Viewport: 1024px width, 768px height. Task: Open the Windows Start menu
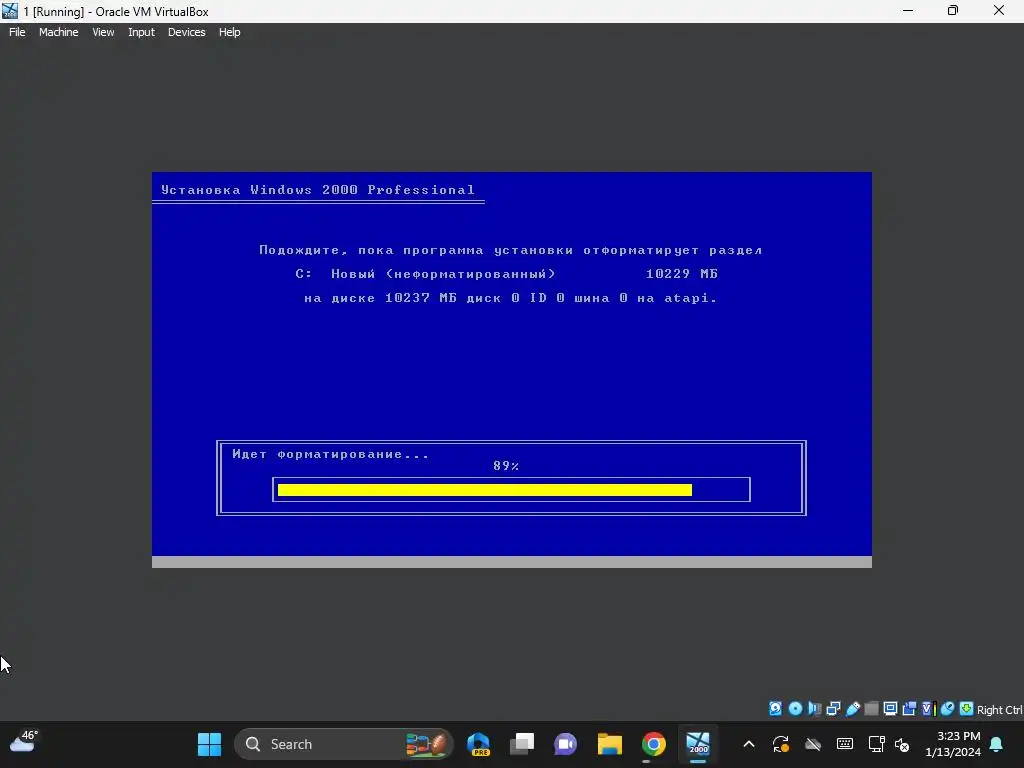pyautogui.click(x=210, y=744)
